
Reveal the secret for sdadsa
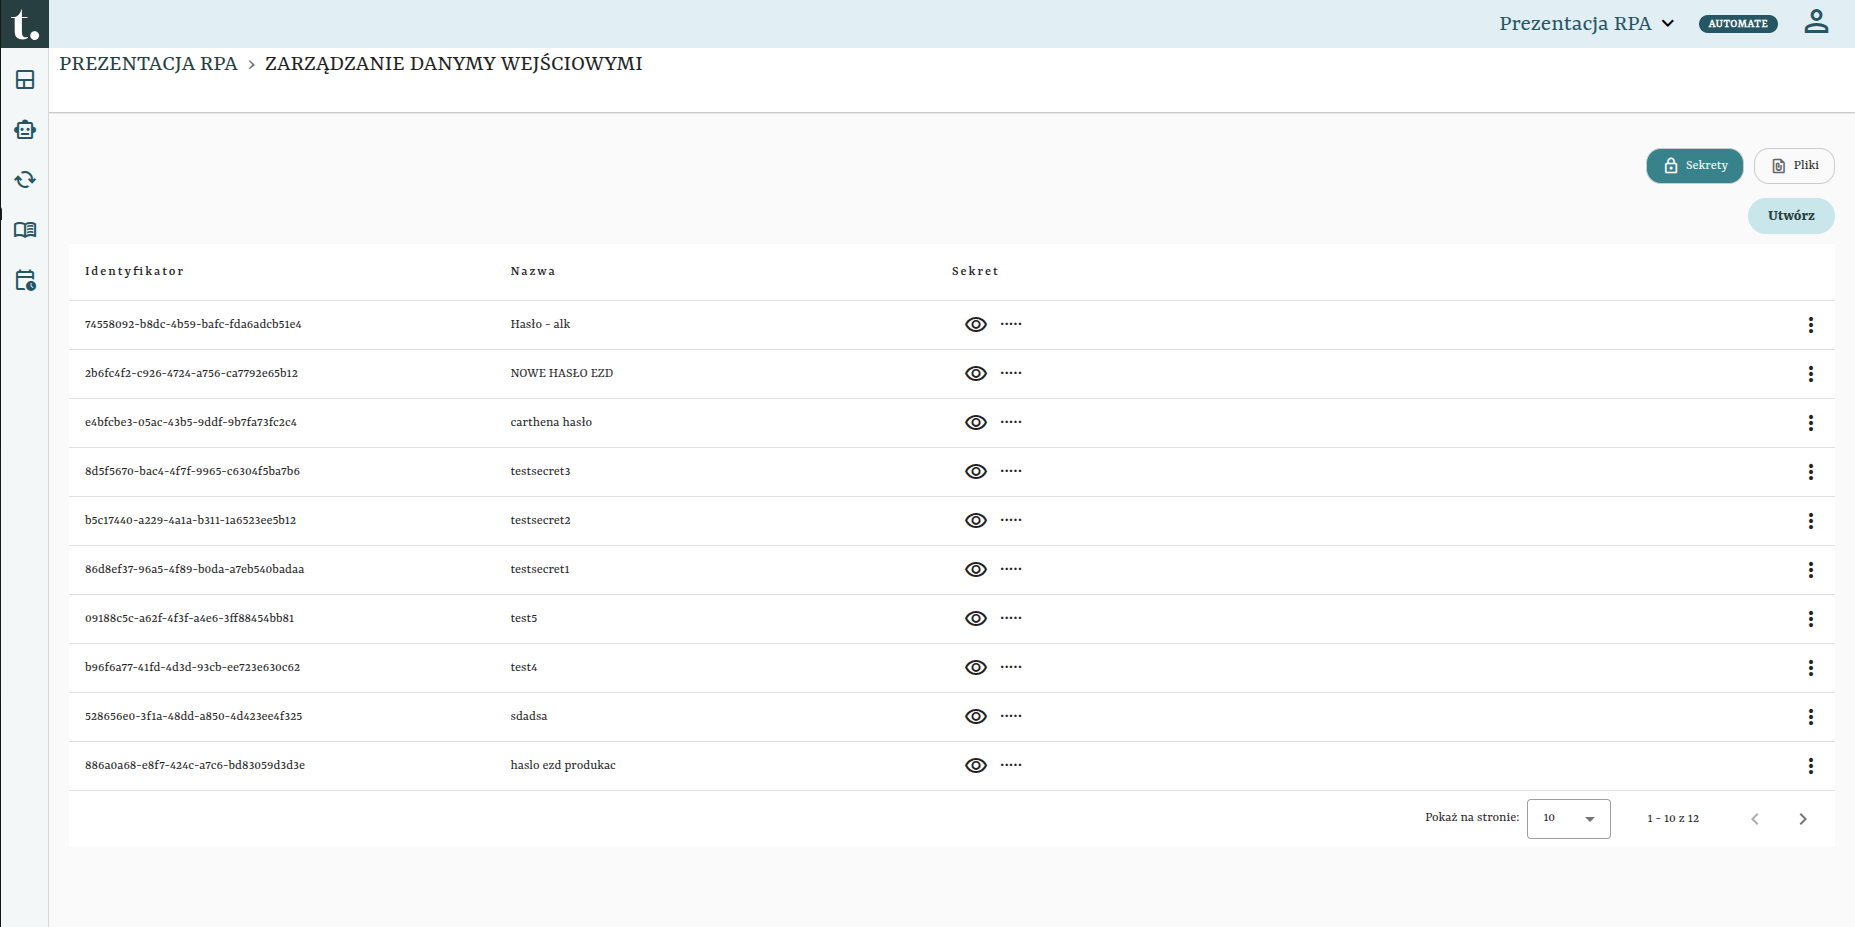tap(976, 717)
